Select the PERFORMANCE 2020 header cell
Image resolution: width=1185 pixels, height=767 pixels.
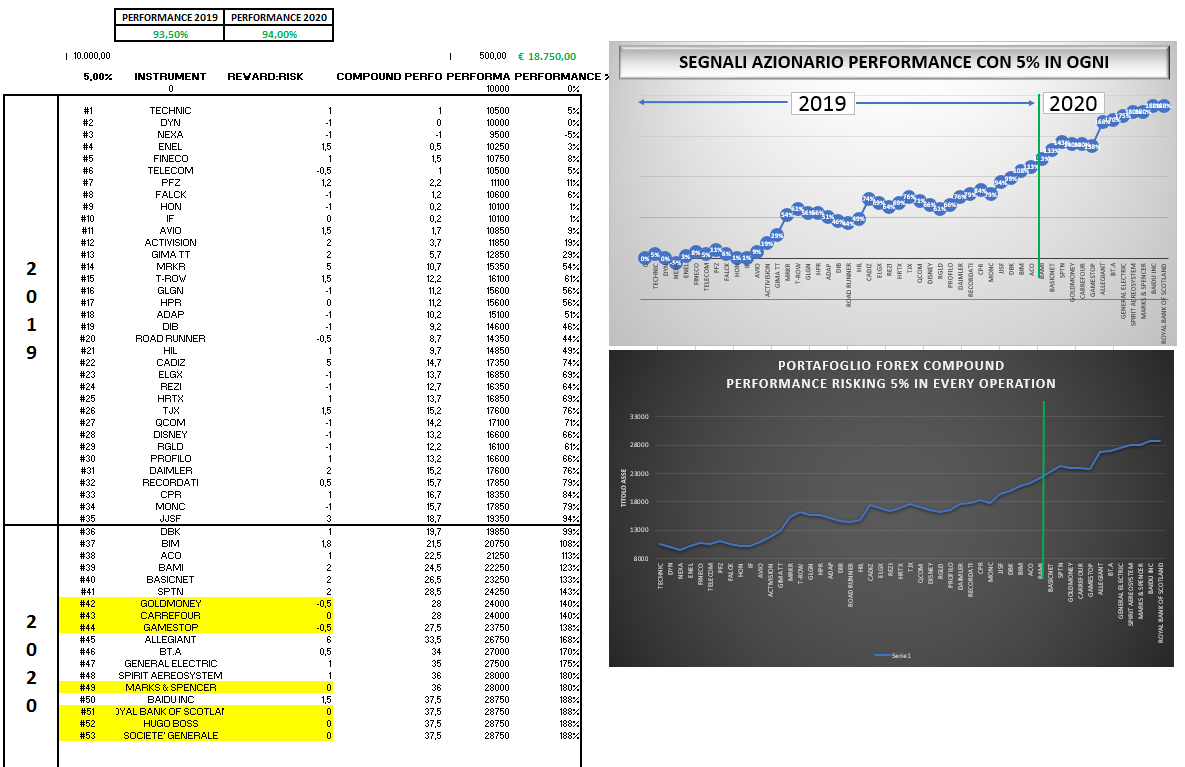point(278,17)
